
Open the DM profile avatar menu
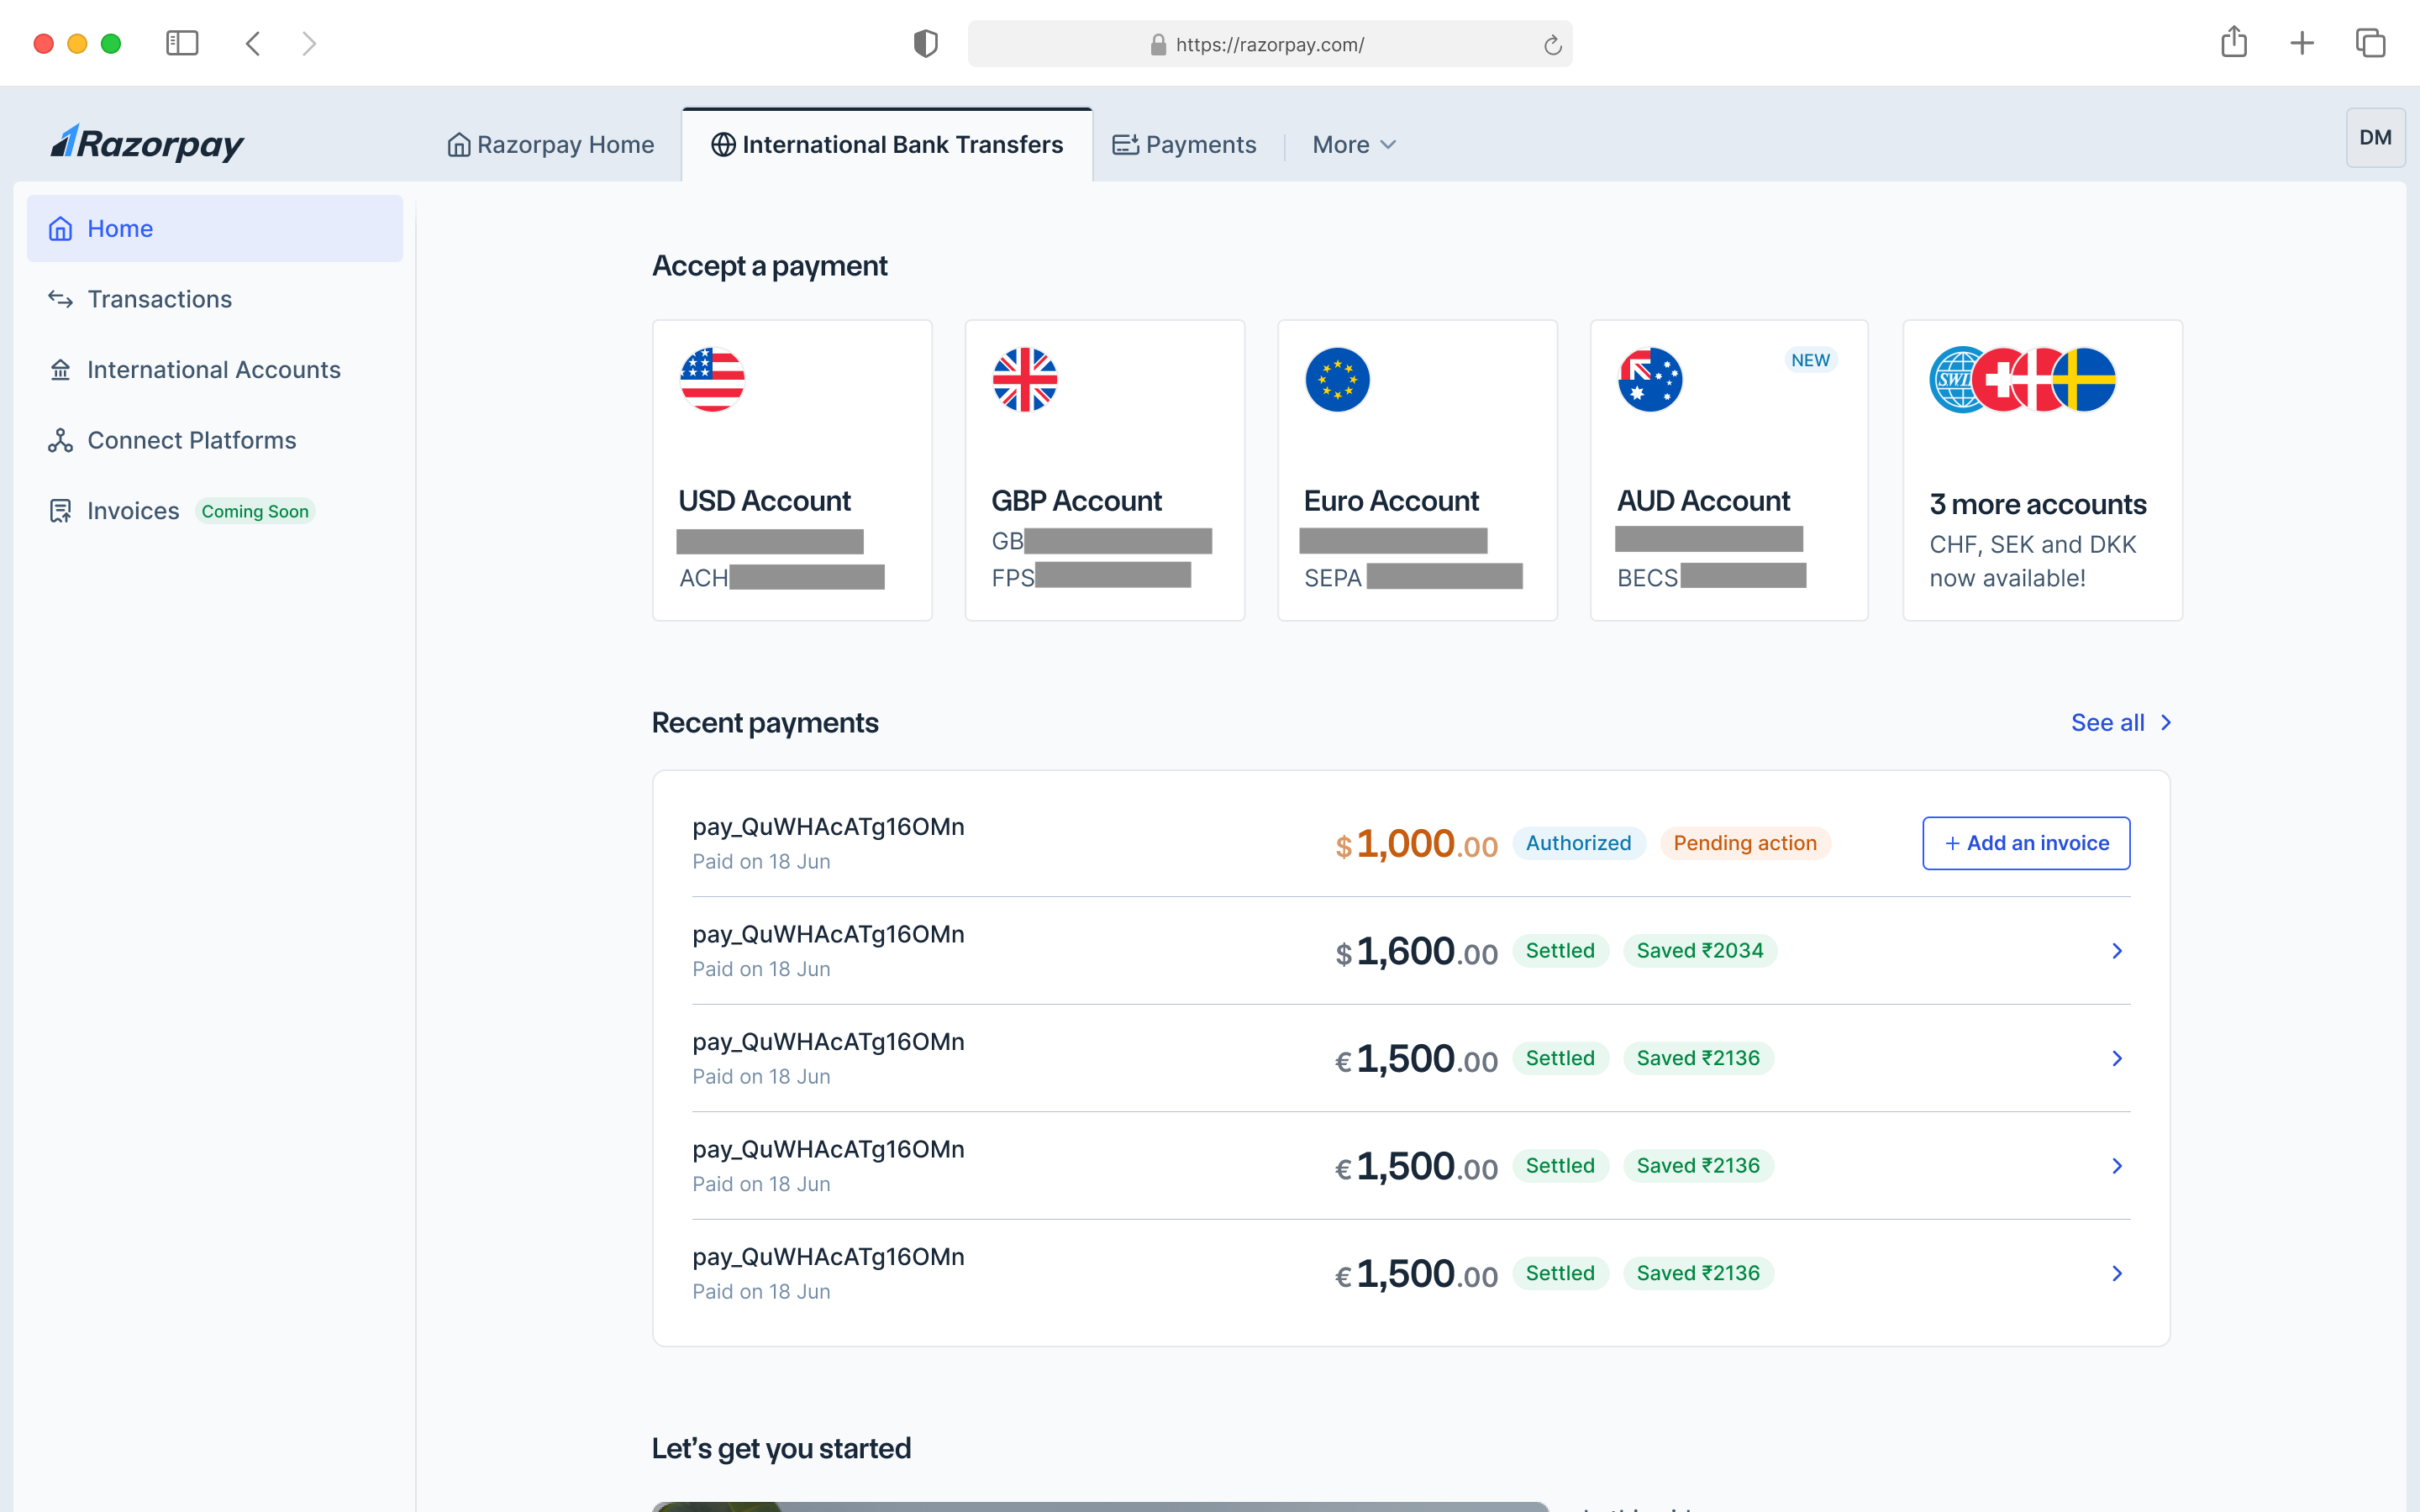(x=2376, y=137)
